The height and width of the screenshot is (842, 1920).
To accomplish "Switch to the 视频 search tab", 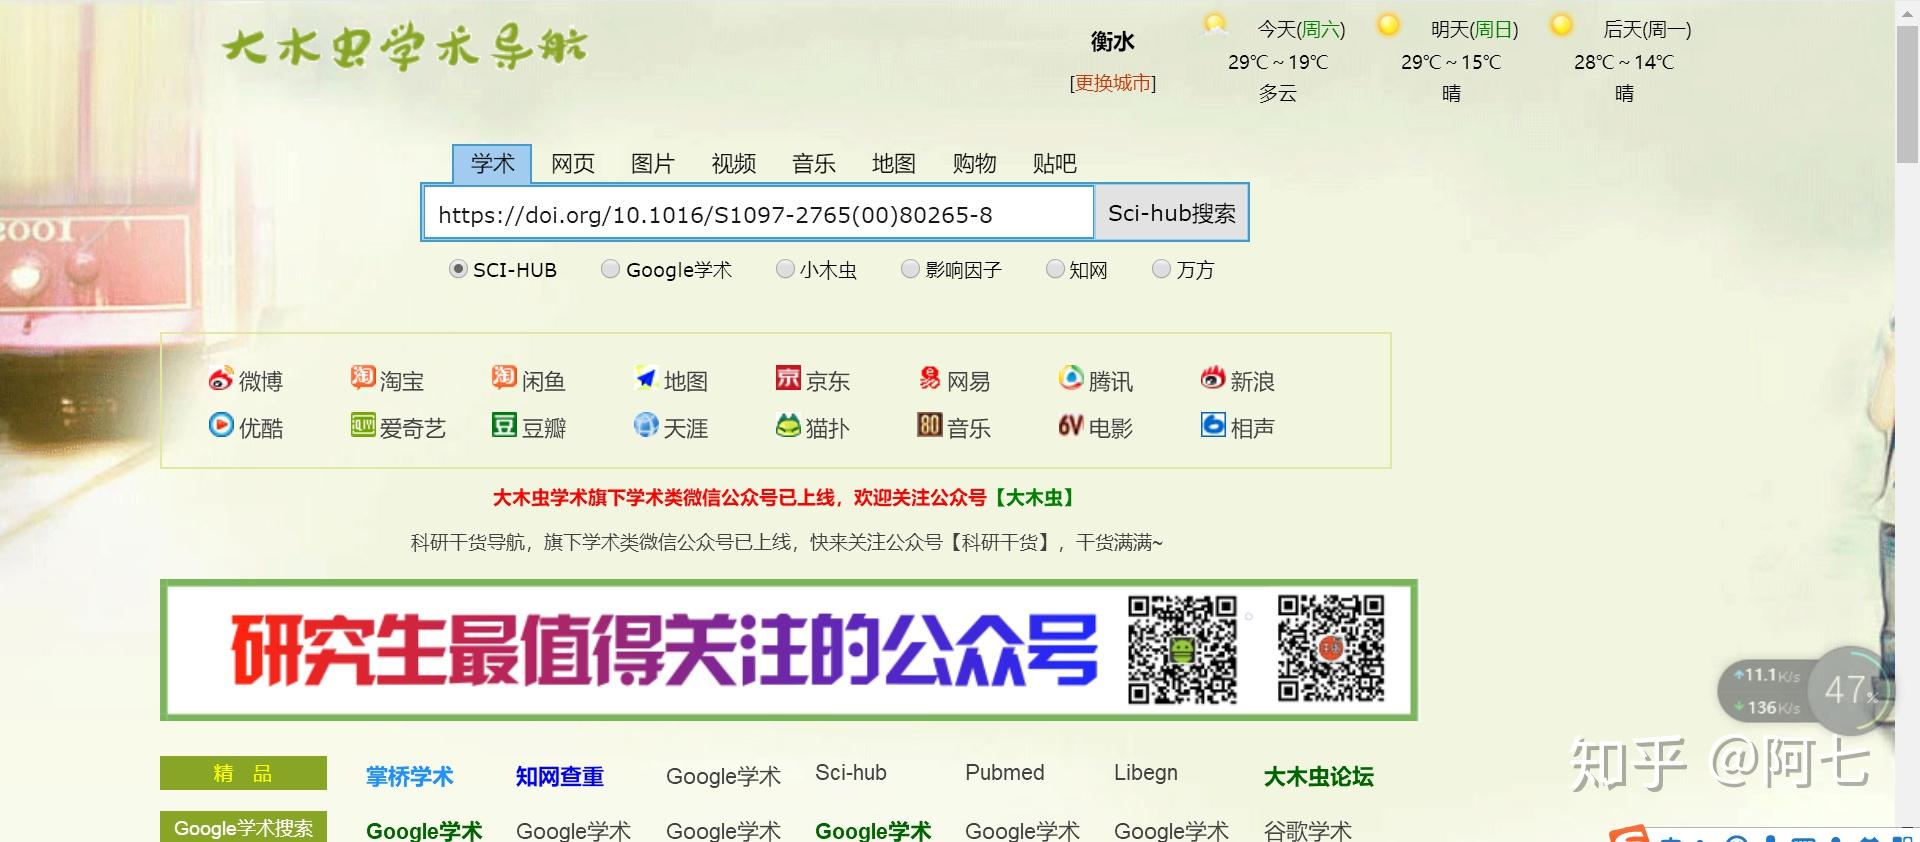I will click(733, 163).
